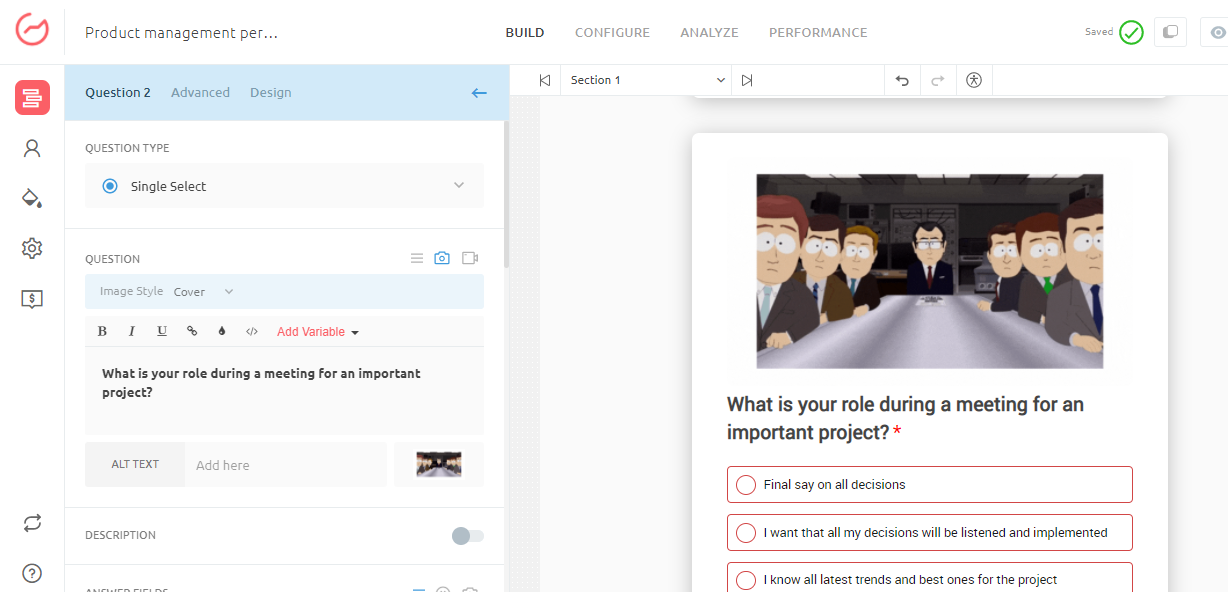The height and width of the screenshot is (592, 1228).
Task: Open the PERFORMANCE tab
Action: [x=818, y=33]
